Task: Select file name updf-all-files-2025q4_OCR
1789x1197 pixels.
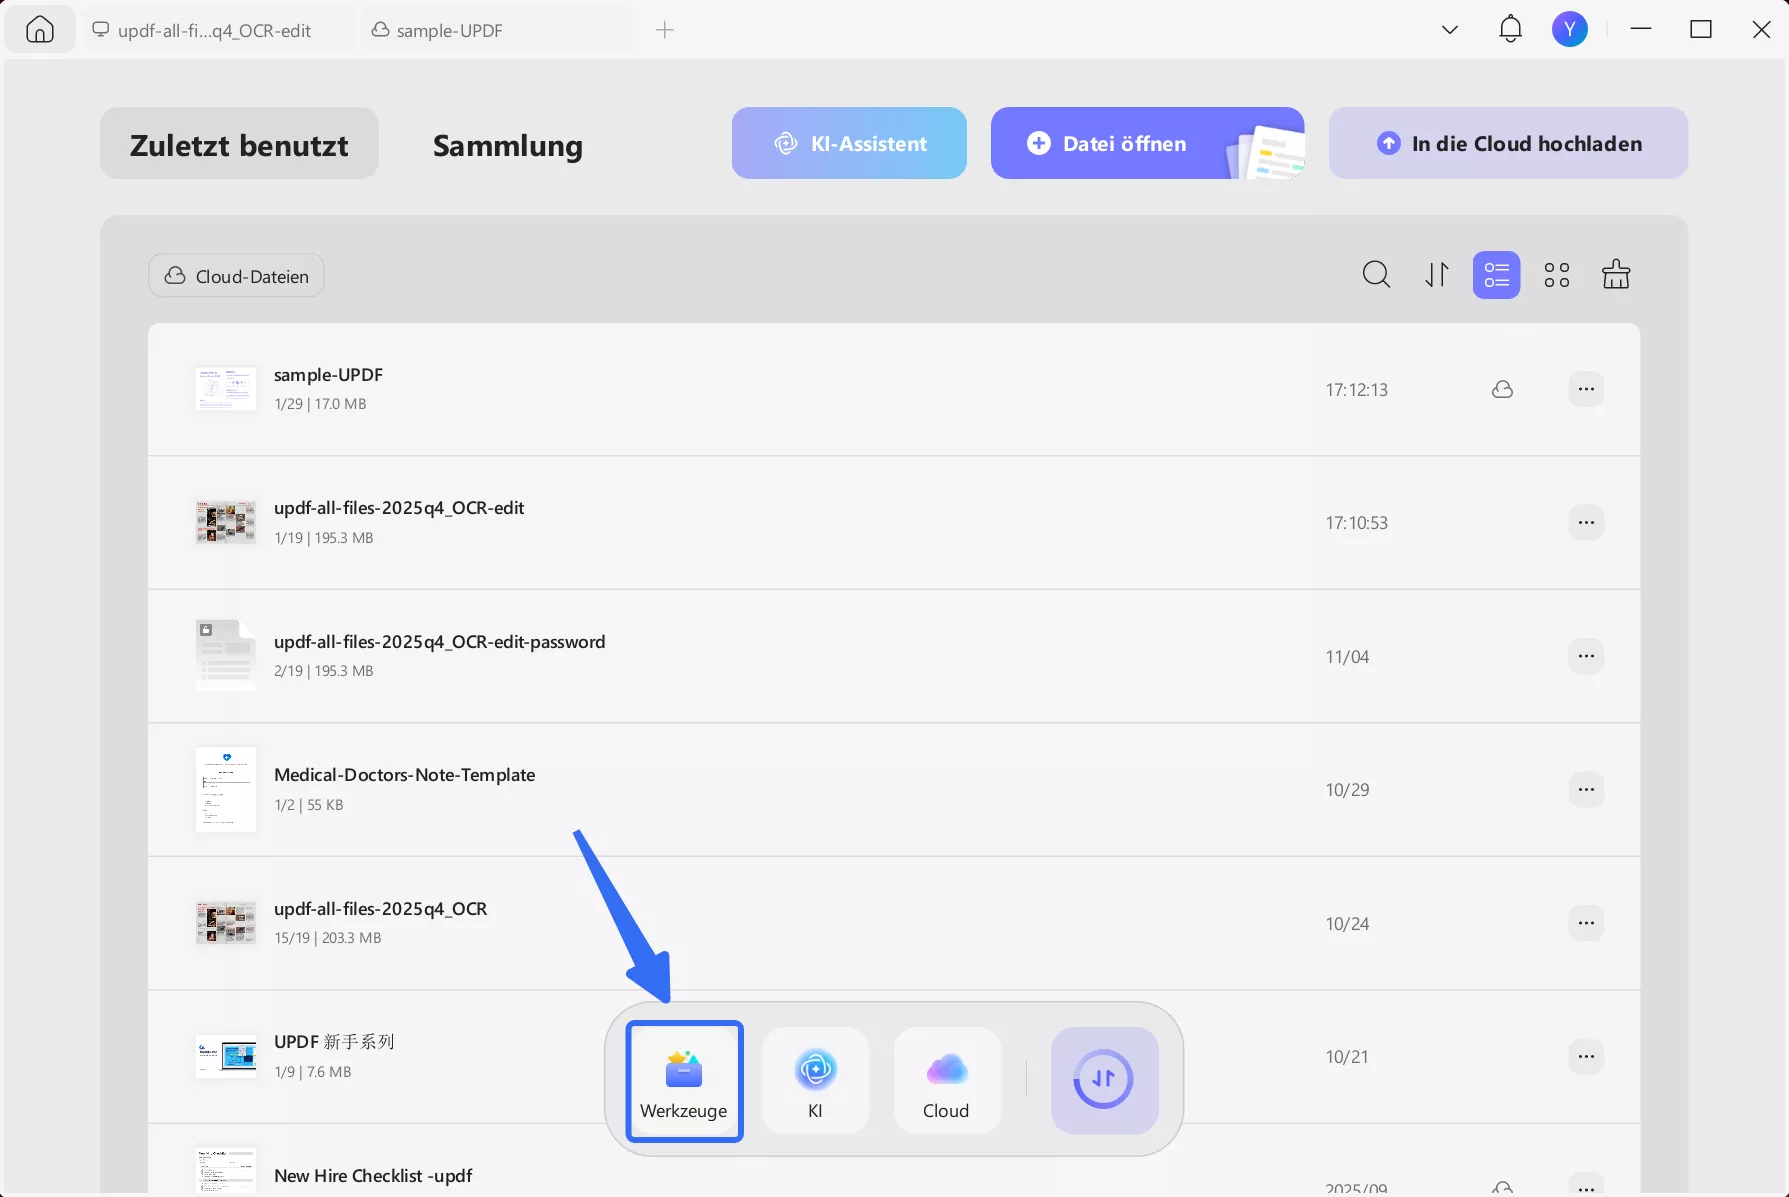Action: pyautogui.click(x=381, y=909)
